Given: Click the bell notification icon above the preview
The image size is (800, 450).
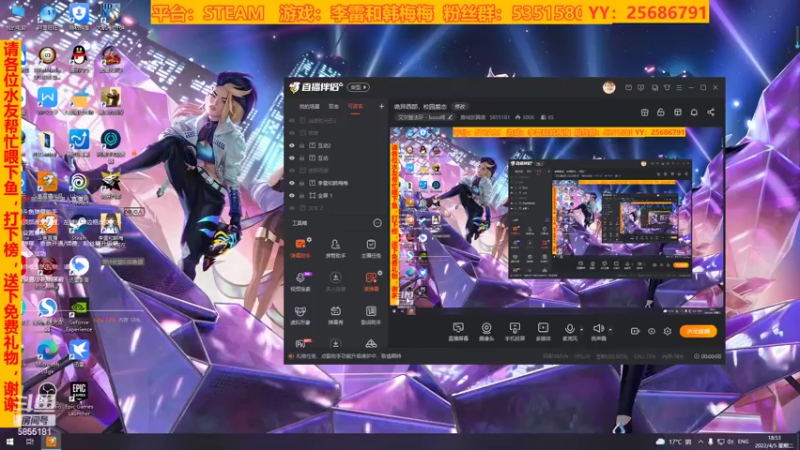Looking at the screenshot, I should pyautogui.click(x=694, y=112).
